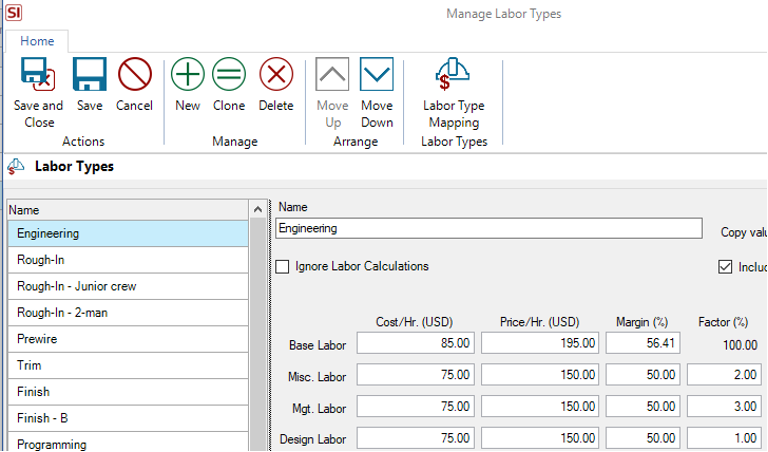Select the Trim labor type
This screenshot has width=768, height=452.
coord(128,366)
